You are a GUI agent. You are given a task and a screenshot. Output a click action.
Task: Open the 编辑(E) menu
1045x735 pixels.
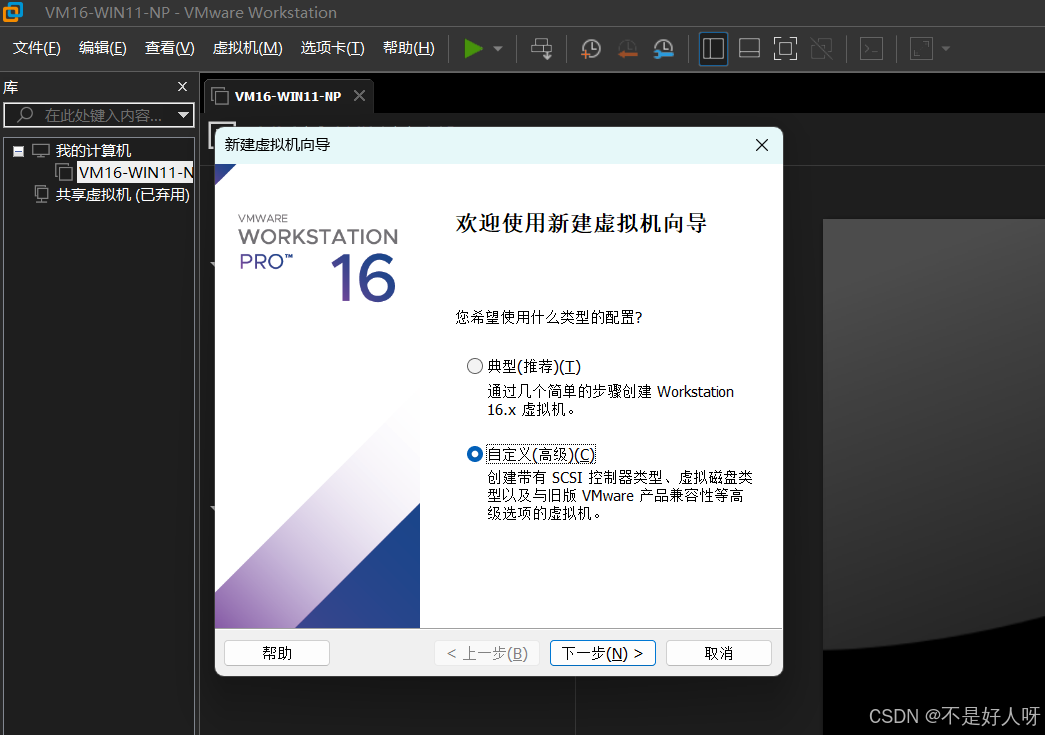(x=103, y=48)
